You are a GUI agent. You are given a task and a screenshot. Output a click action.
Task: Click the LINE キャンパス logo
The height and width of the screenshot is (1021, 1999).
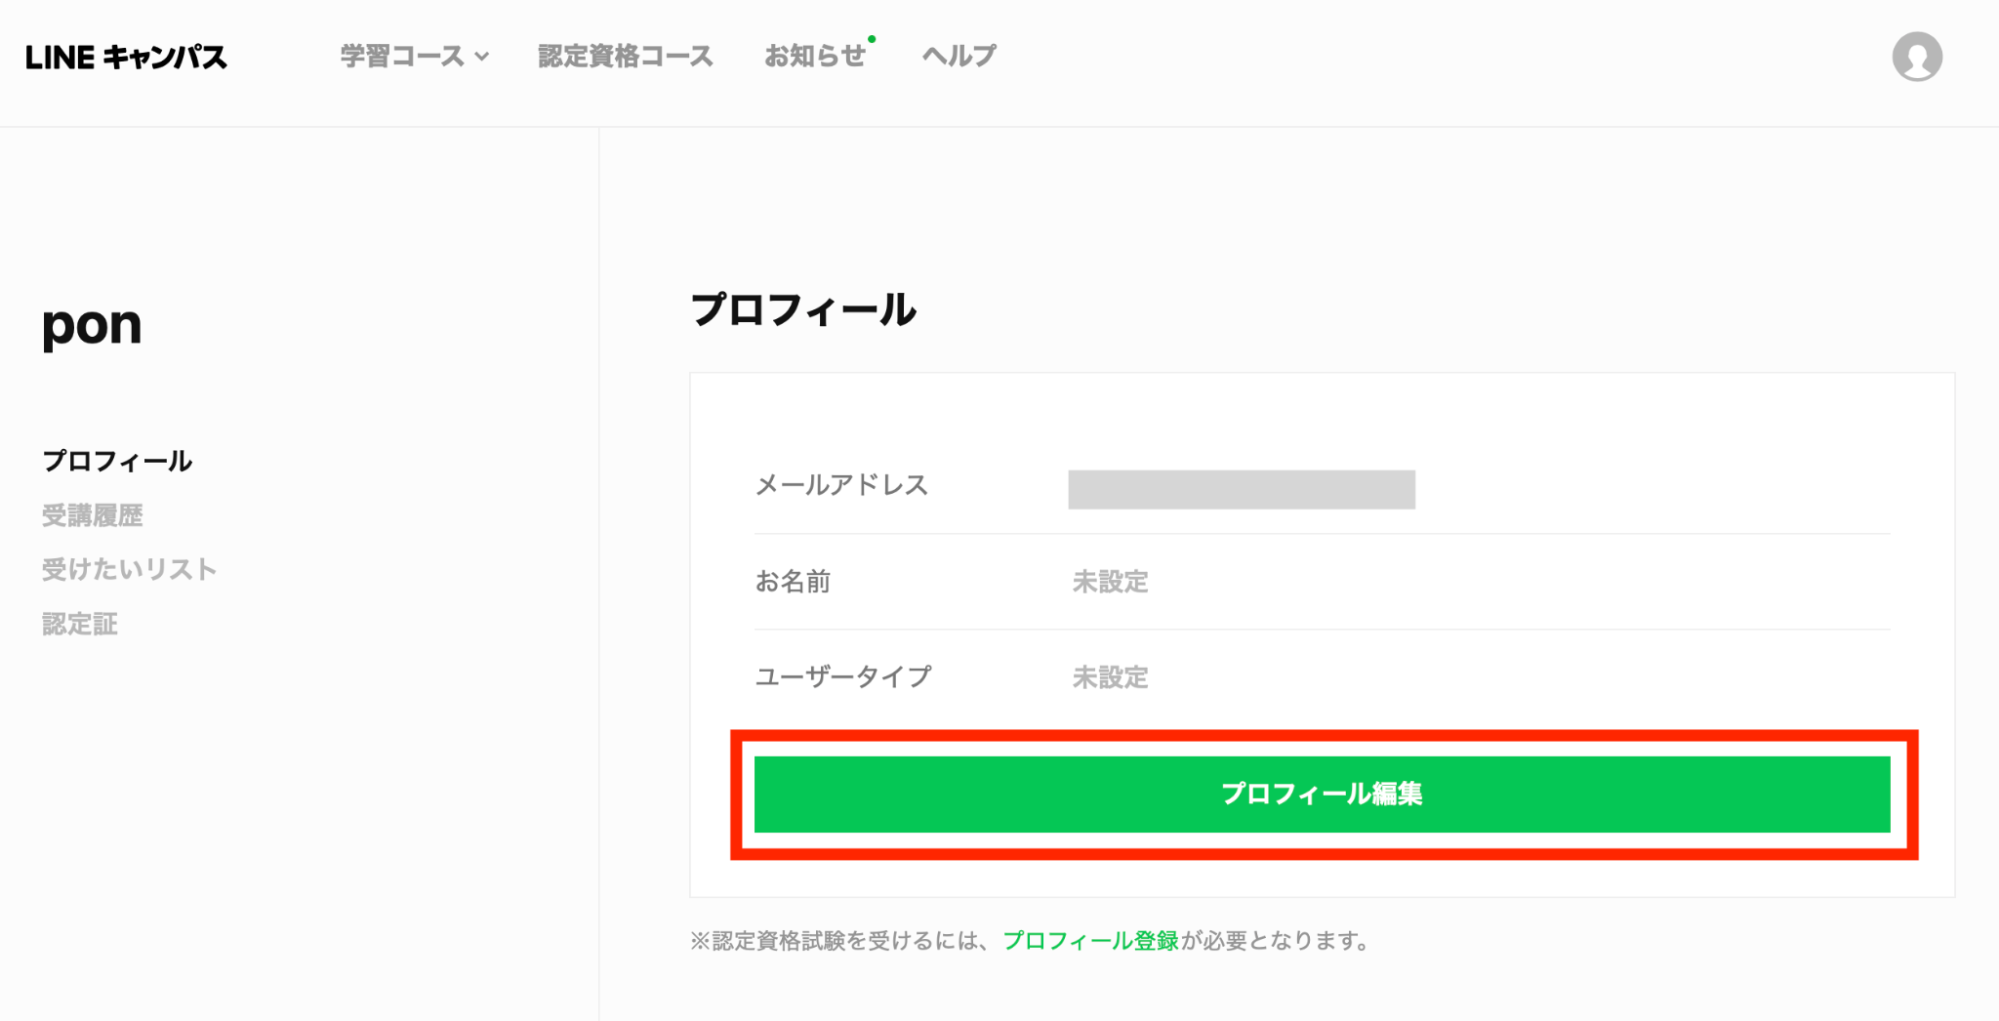126,57
